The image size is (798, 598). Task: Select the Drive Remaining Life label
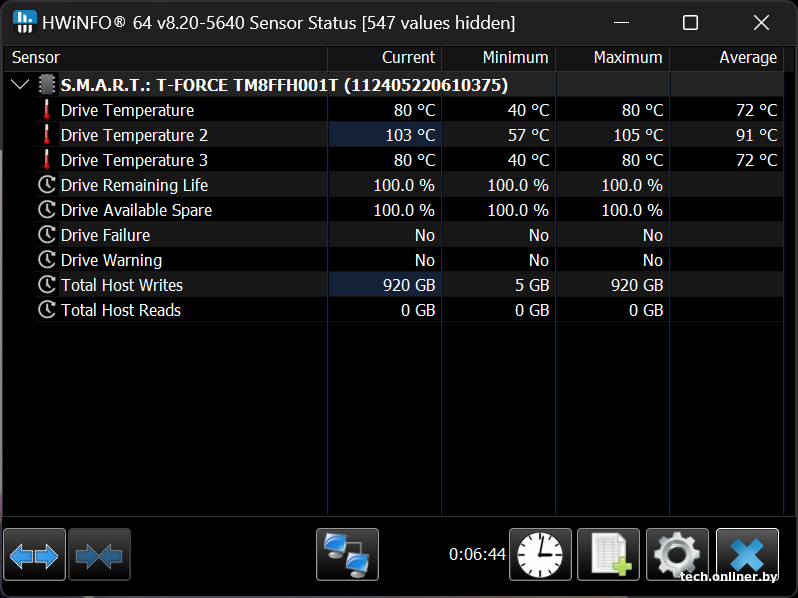click(x=134, y=185)
